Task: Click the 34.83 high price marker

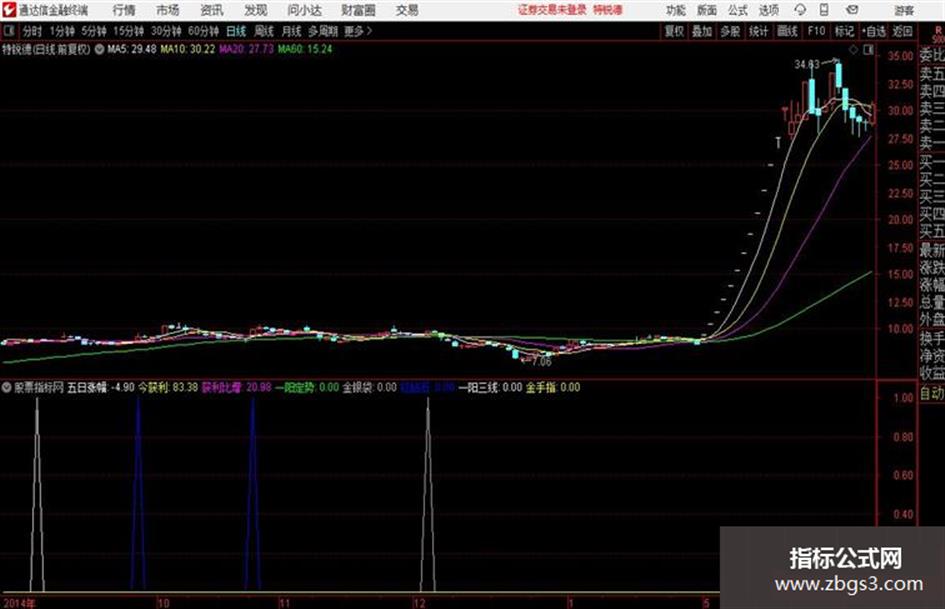Action: point(806,64)
